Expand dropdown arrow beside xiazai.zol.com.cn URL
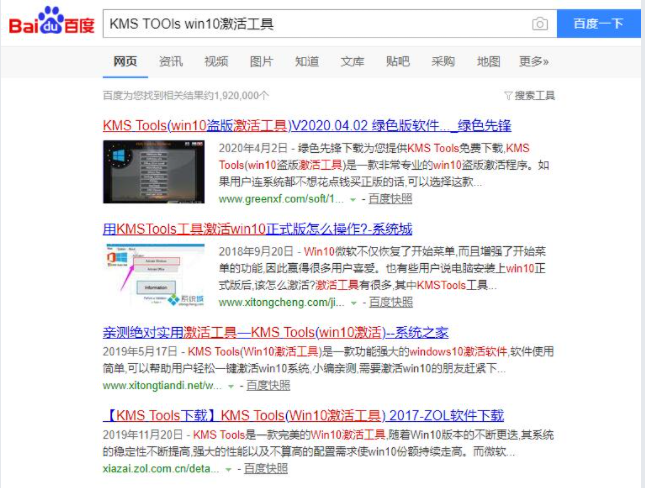This screenshot has width=645, height=488. (x=225, y=468)
